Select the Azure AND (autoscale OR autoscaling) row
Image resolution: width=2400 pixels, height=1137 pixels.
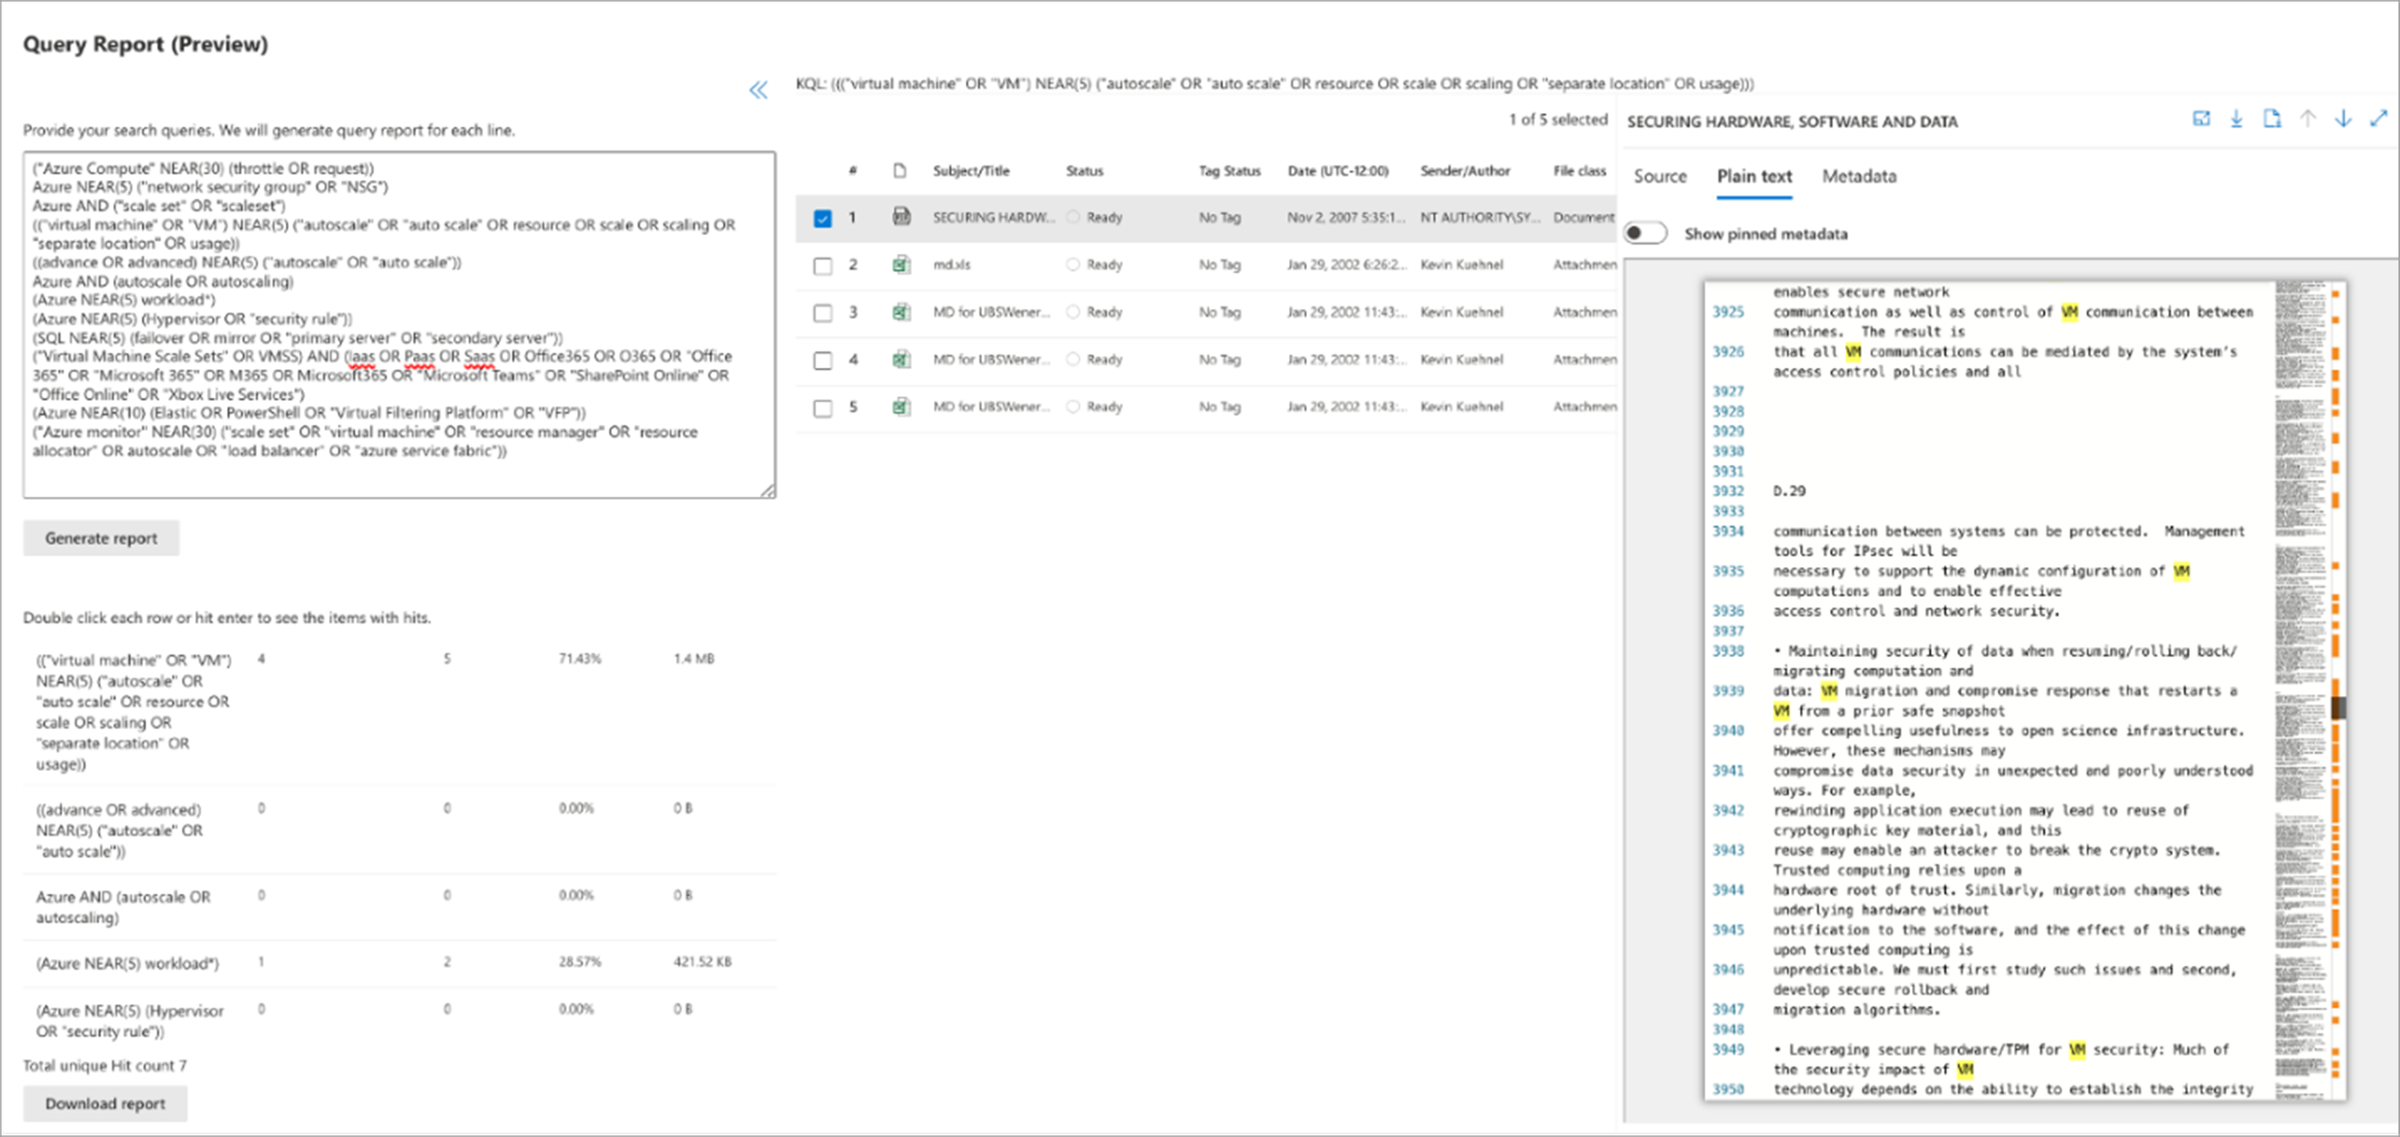tap(399, 907)
